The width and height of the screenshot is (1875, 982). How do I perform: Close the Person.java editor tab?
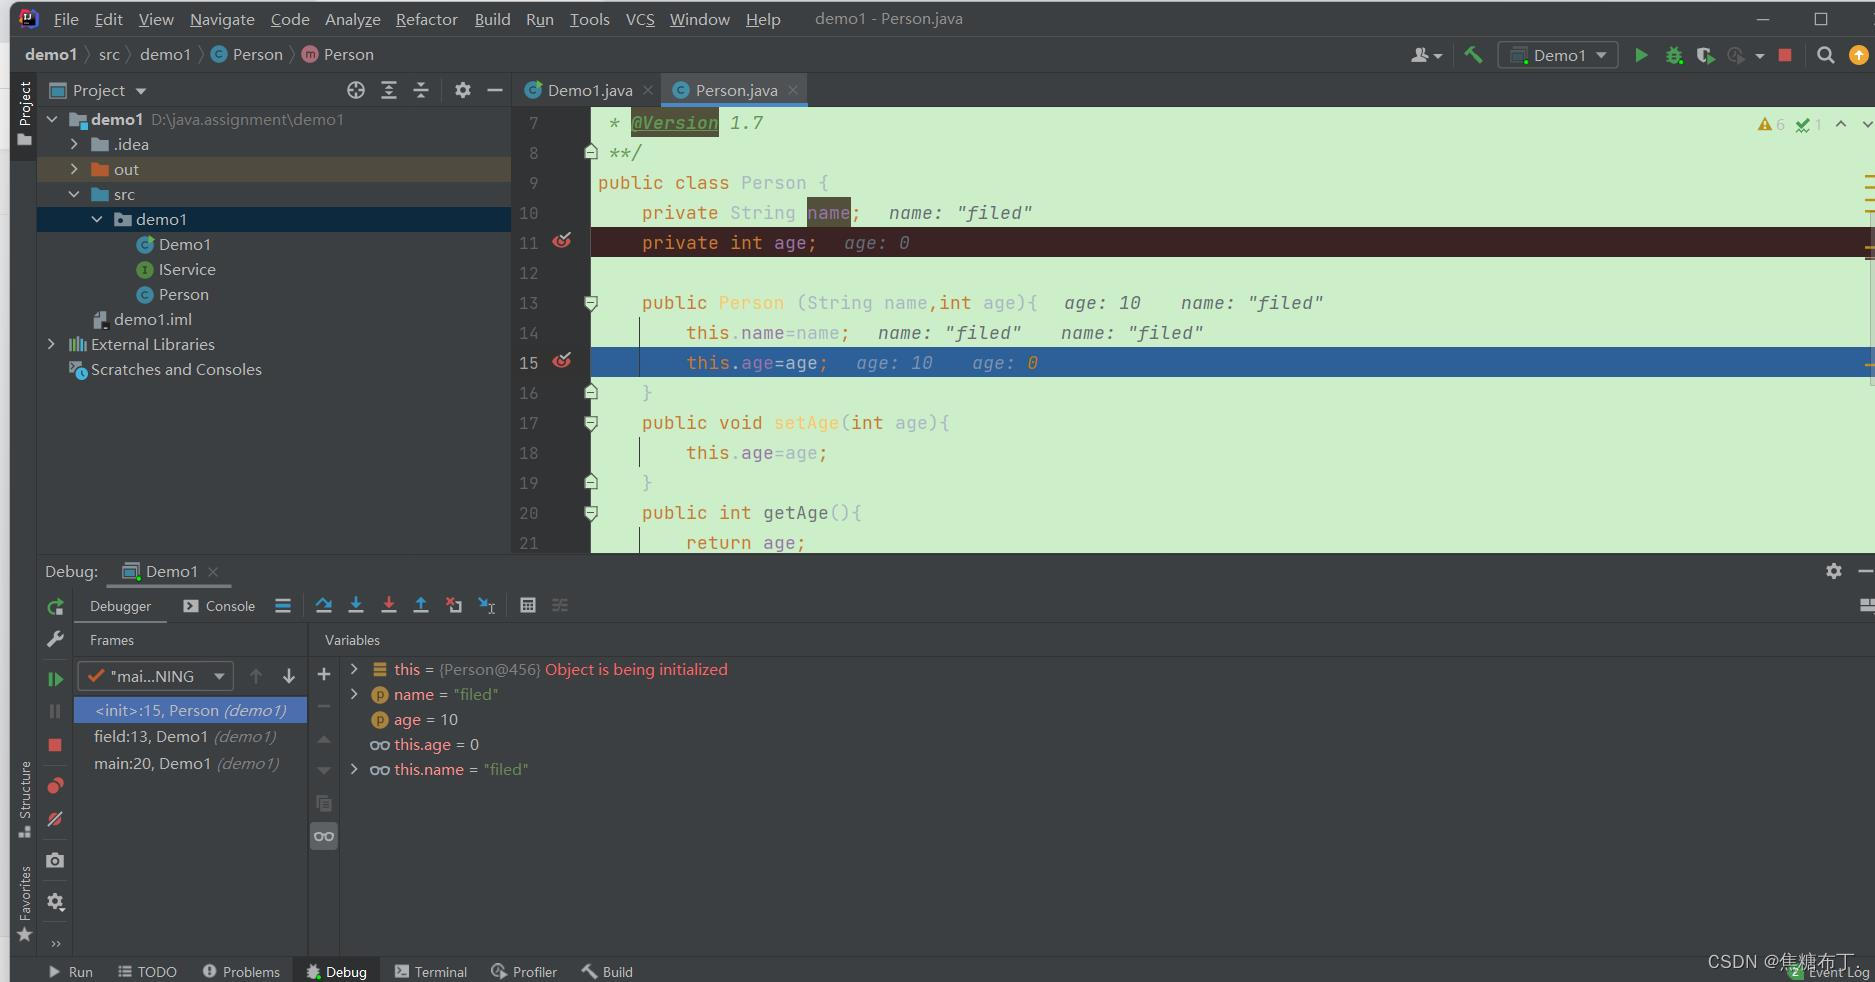click(x=793, y=90)
